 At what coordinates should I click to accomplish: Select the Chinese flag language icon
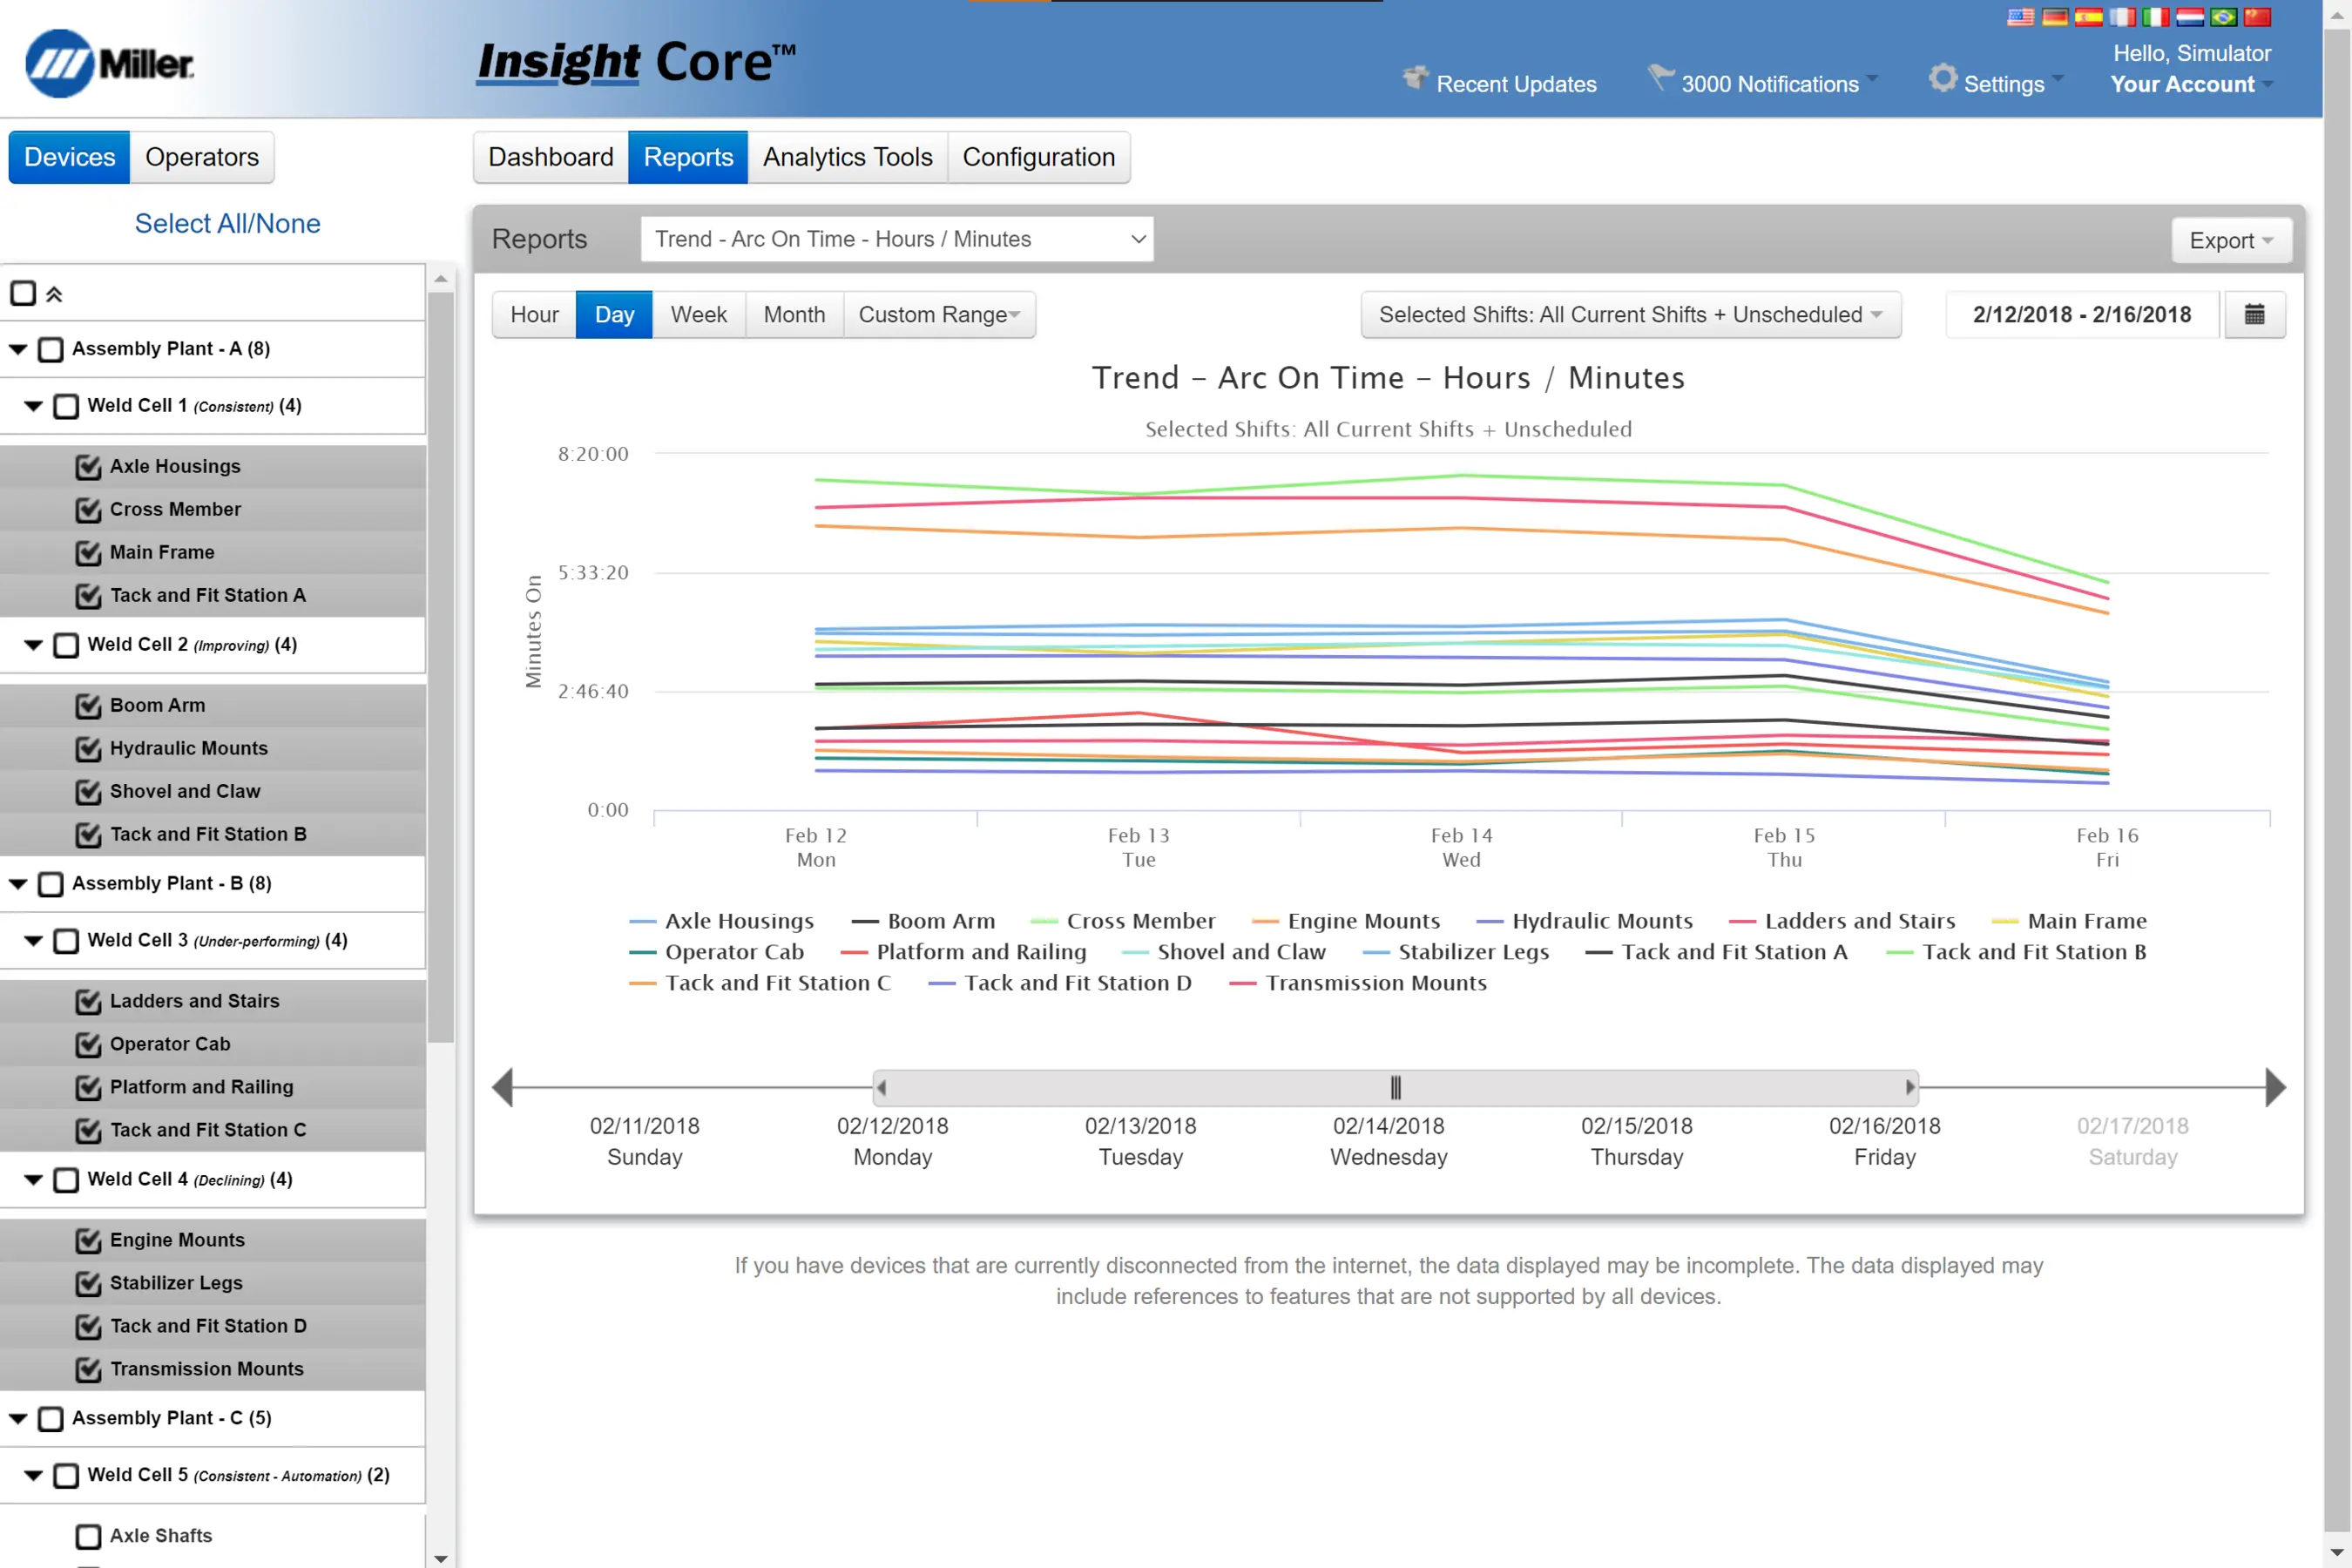point(2257,17)
